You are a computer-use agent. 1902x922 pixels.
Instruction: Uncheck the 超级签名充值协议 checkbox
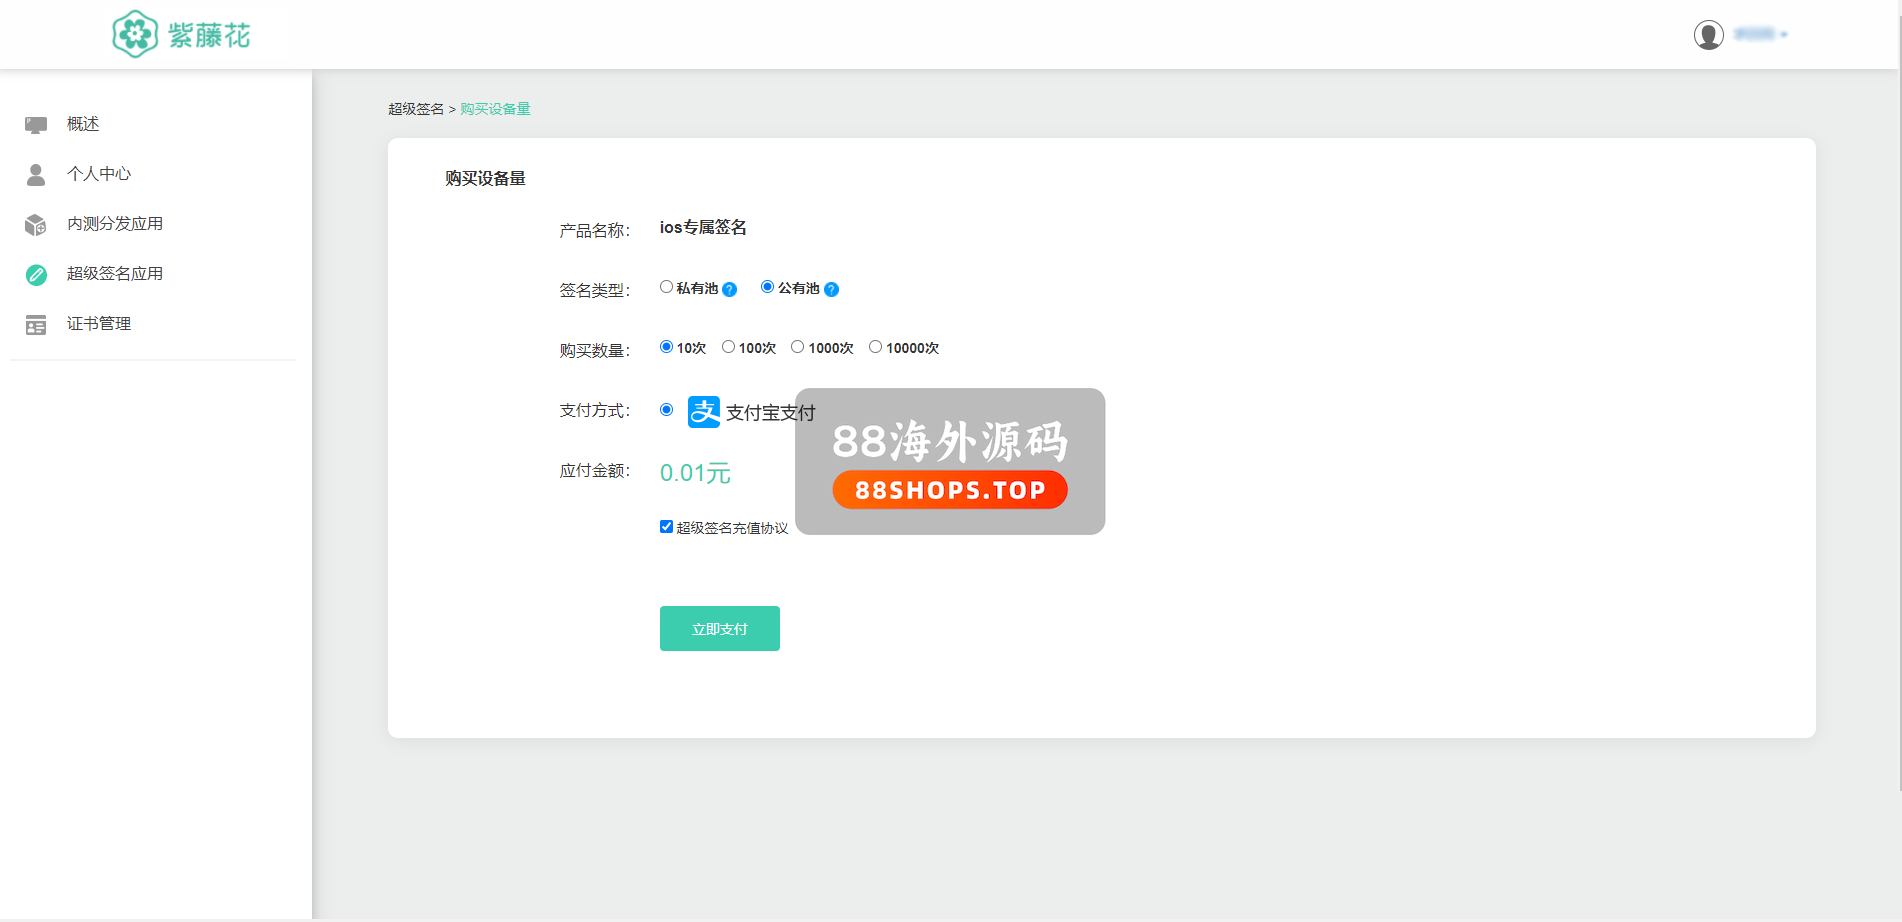(666, 527)
